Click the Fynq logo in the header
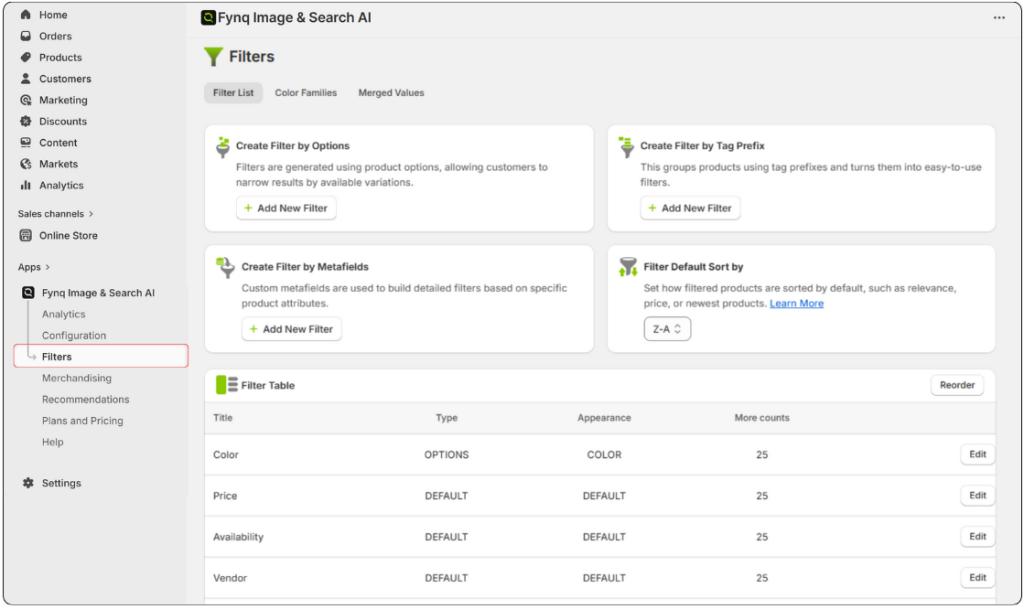The image size is (1024, 609). coord(208,18)
